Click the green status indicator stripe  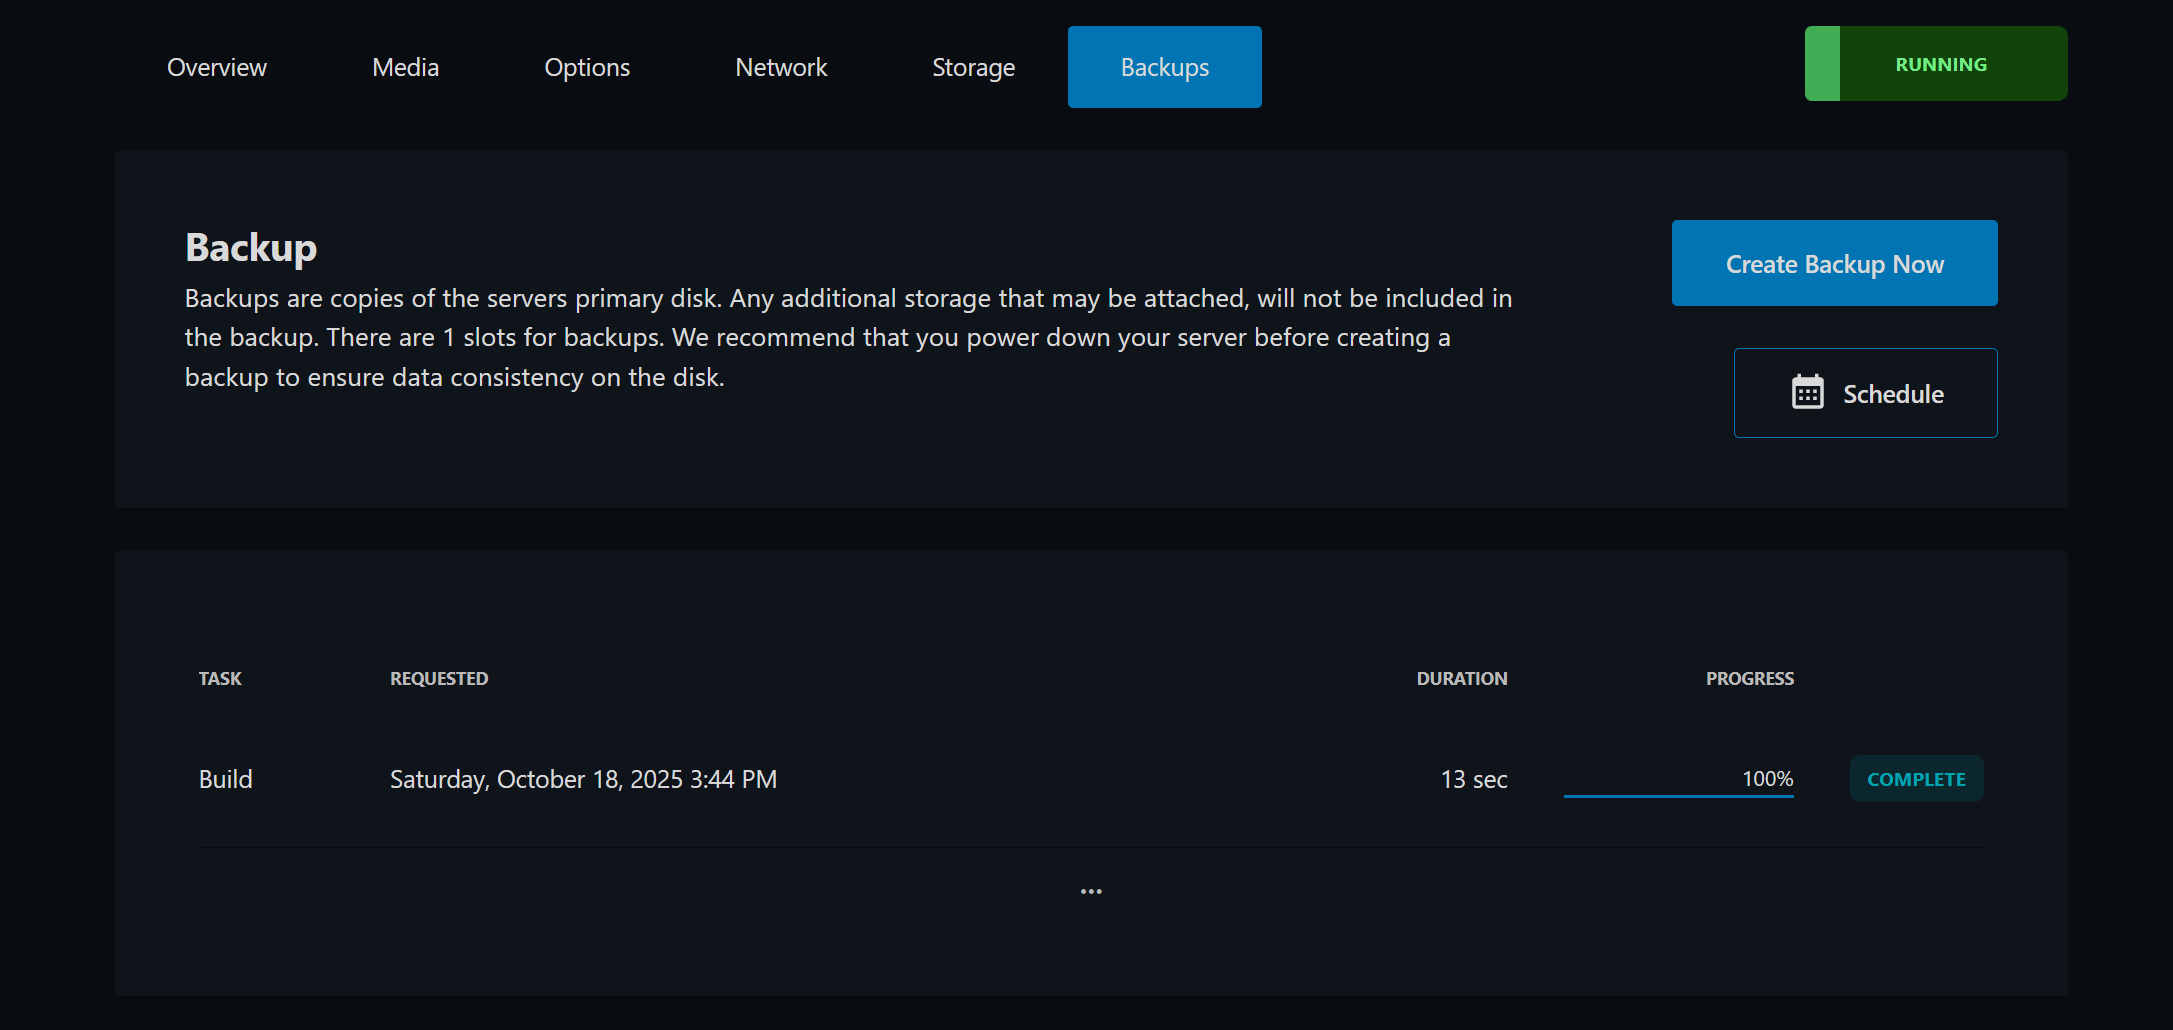1822,64
